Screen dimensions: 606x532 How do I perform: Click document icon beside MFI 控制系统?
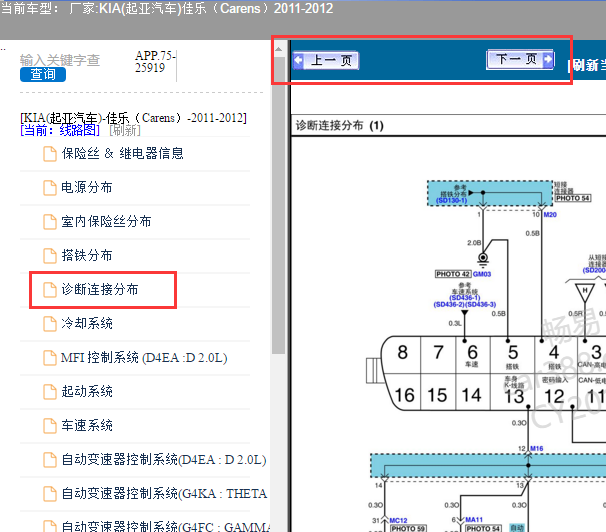49,358
